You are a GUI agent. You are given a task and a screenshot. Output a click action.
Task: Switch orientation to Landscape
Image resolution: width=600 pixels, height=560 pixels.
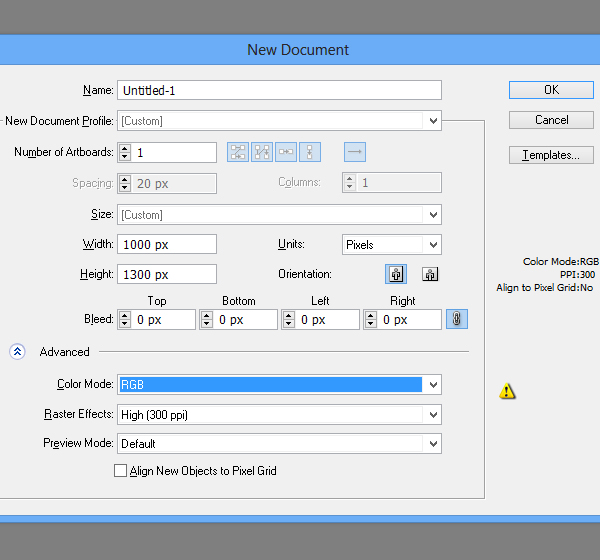click(430, 274)
